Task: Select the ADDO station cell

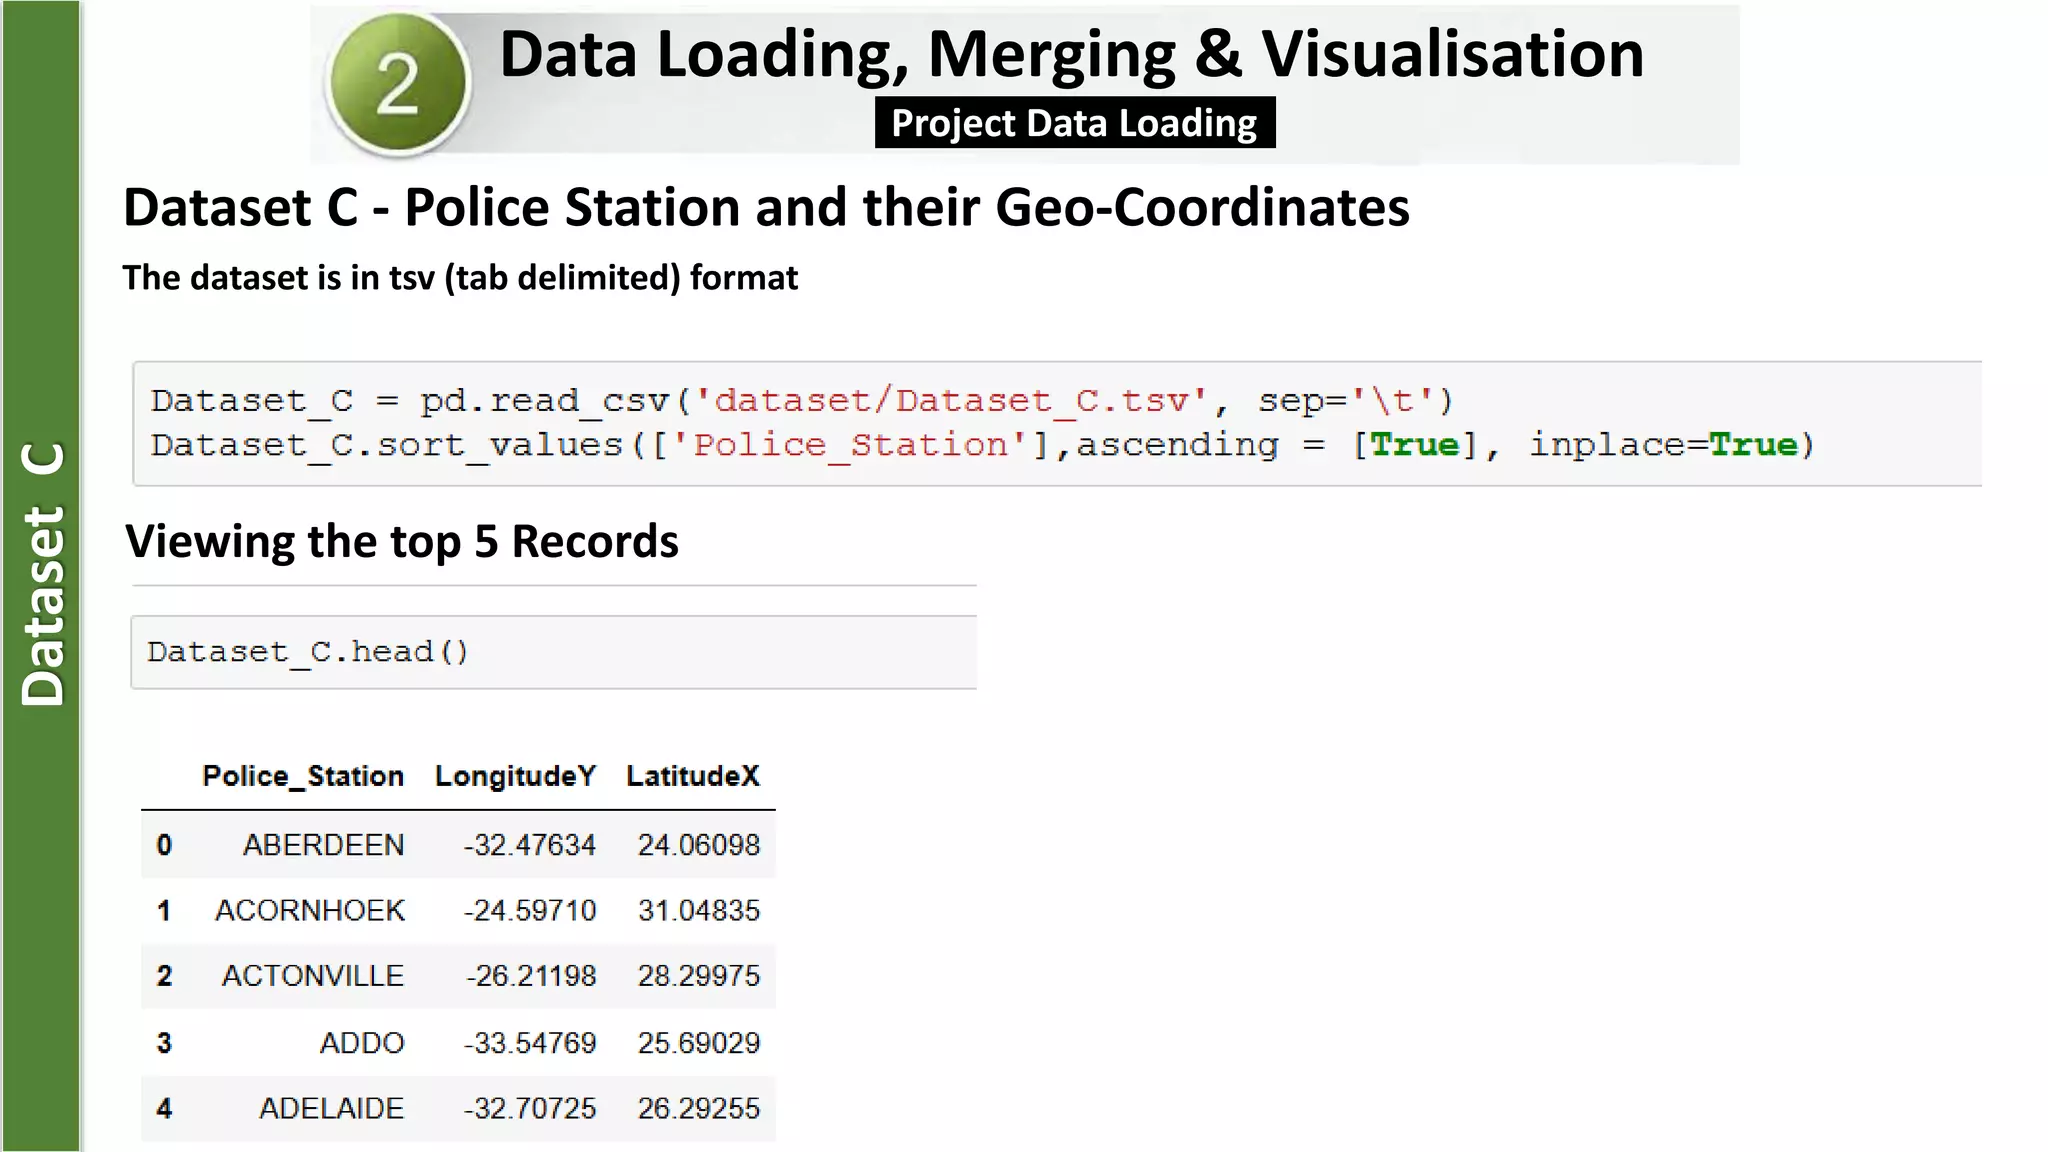Action: (362, 1043)
